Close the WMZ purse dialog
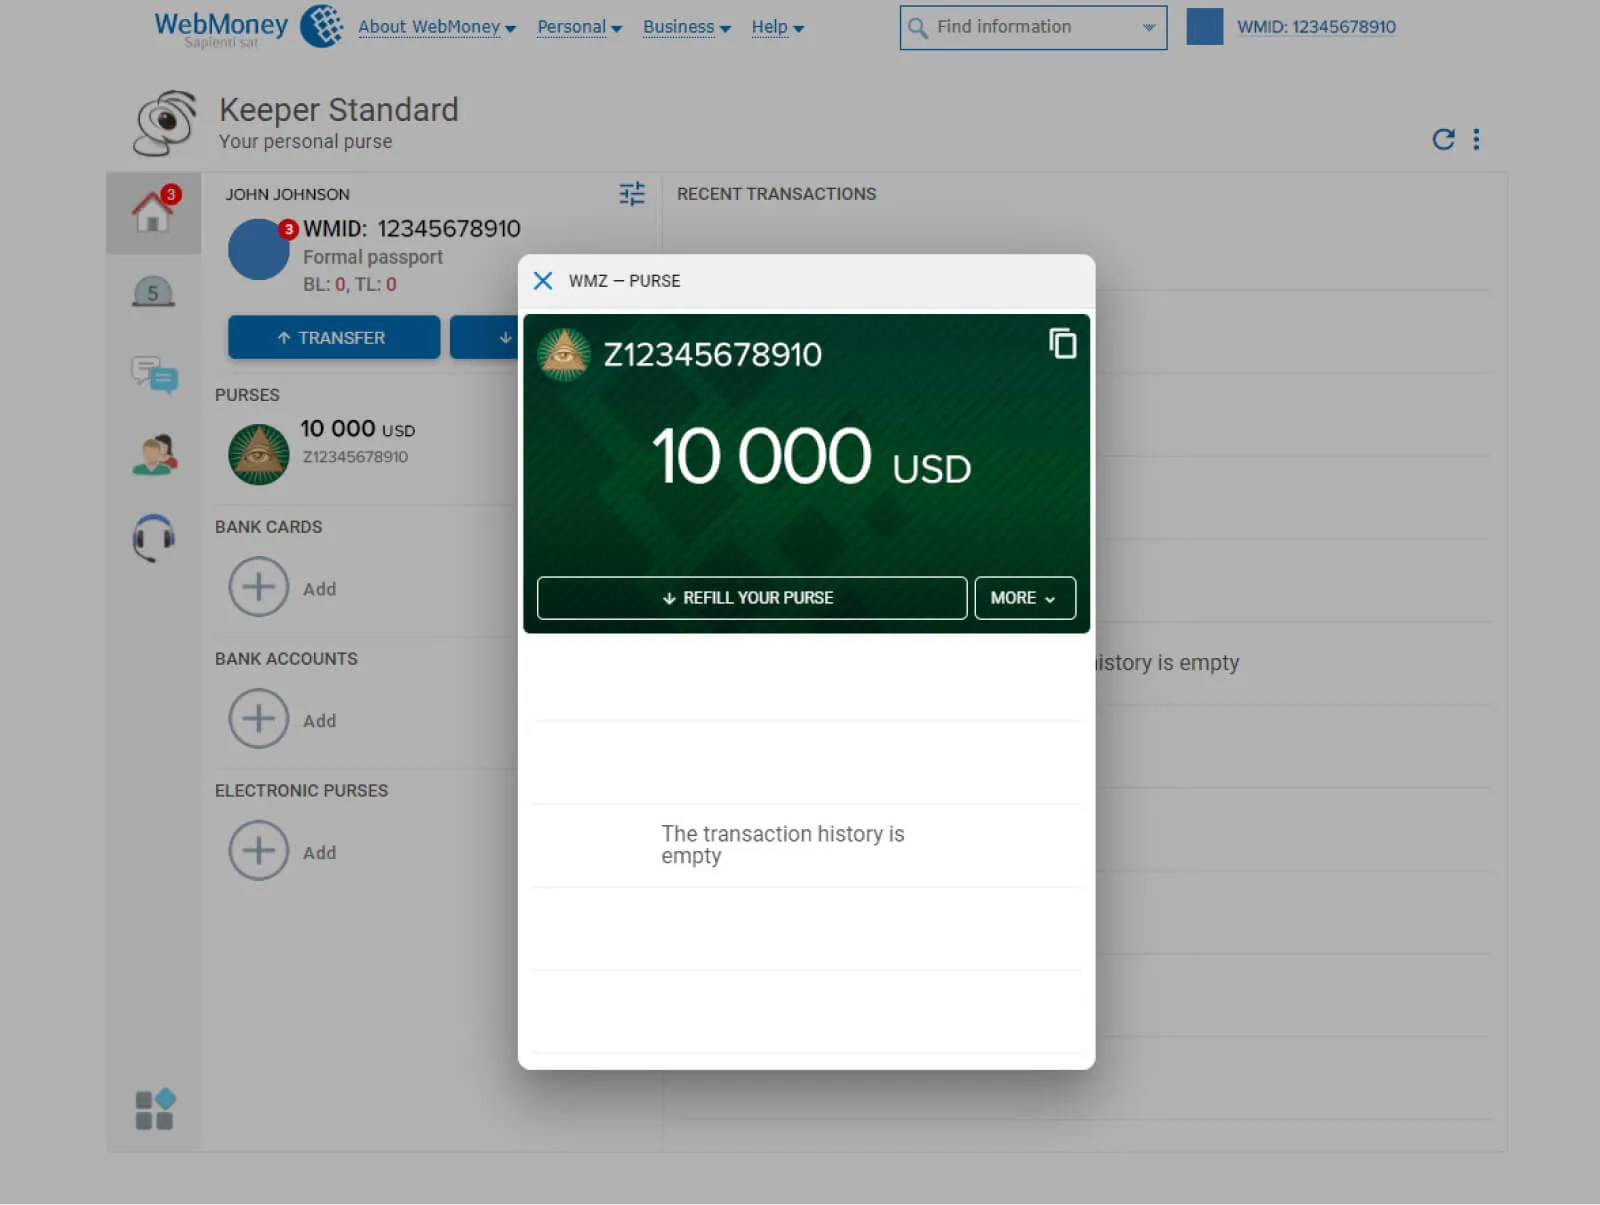Viewport: 1600px width, 1205px height. tap(543, 281)
